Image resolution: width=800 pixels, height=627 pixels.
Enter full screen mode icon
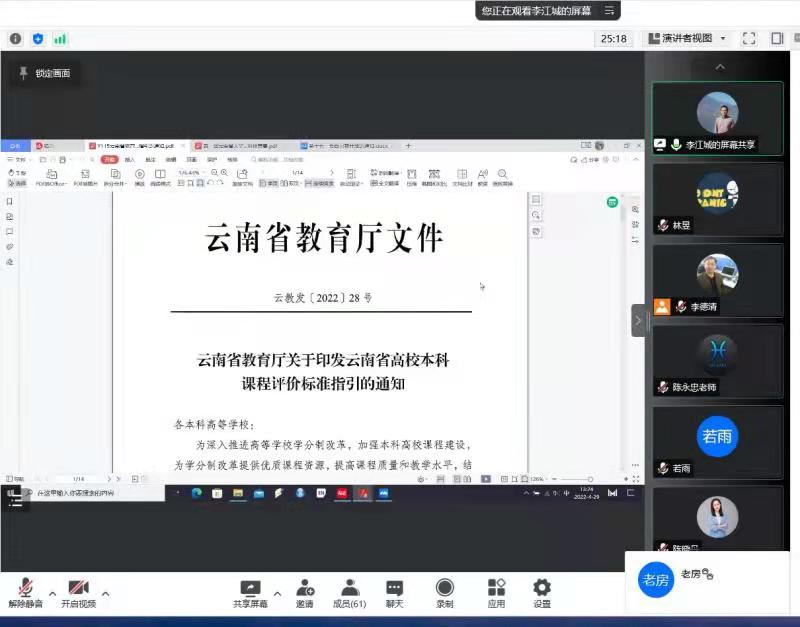pos(749,39)
